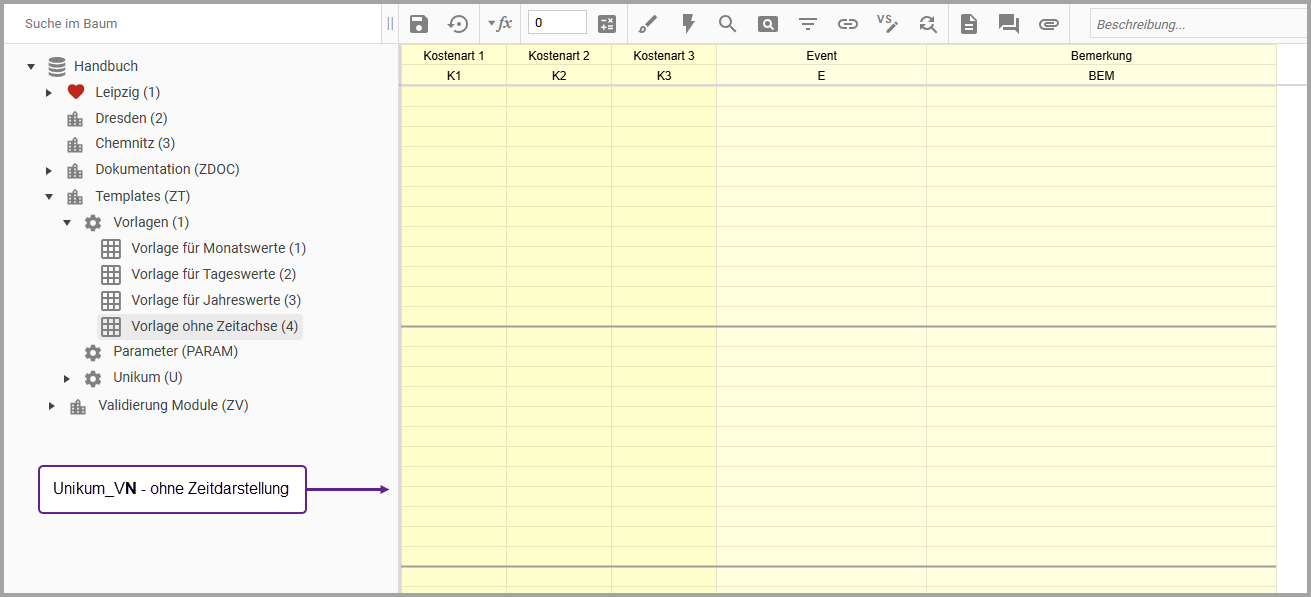Click the calculator icon beside number field
The width and height of the screenshot is (1311, 597).
[607, 24]
